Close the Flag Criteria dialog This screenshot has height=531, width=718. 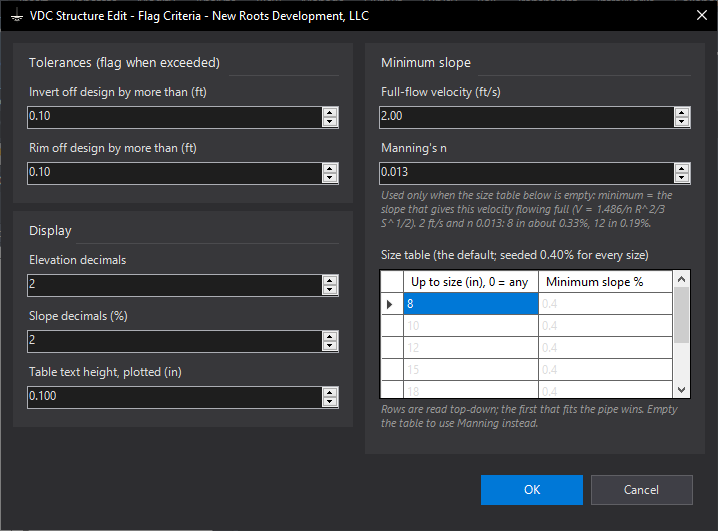(702, 16)
